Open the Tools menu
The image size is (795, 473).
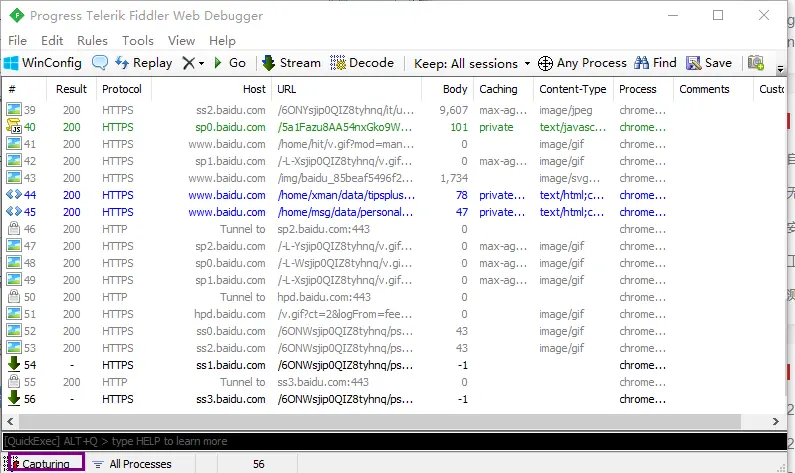click(x=137, y=41)
